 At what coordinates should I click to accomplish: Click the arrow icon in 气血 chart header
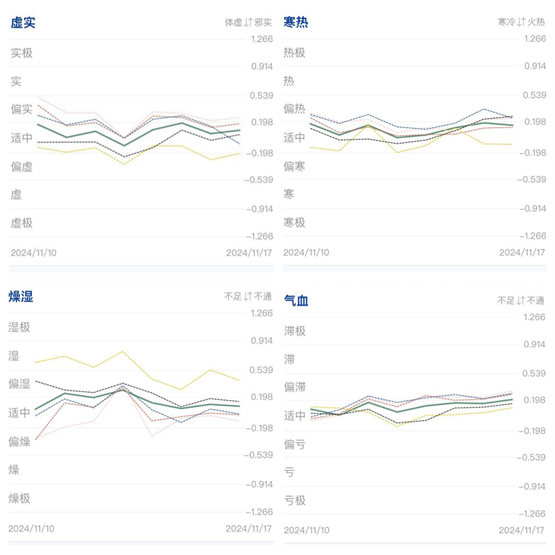point(521,301)
